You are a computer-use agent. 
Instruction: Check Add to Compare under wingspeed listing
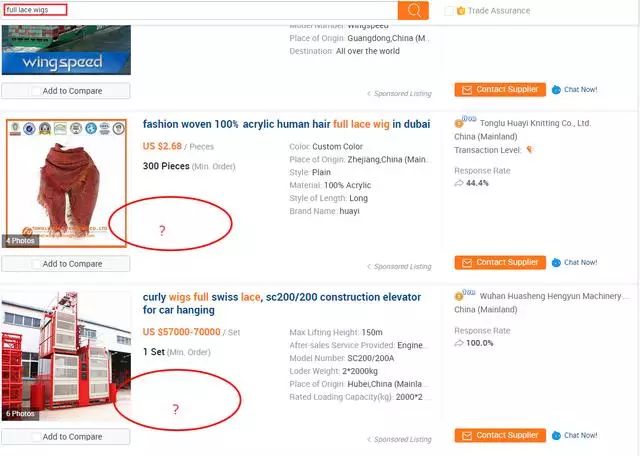pos(36,91)
